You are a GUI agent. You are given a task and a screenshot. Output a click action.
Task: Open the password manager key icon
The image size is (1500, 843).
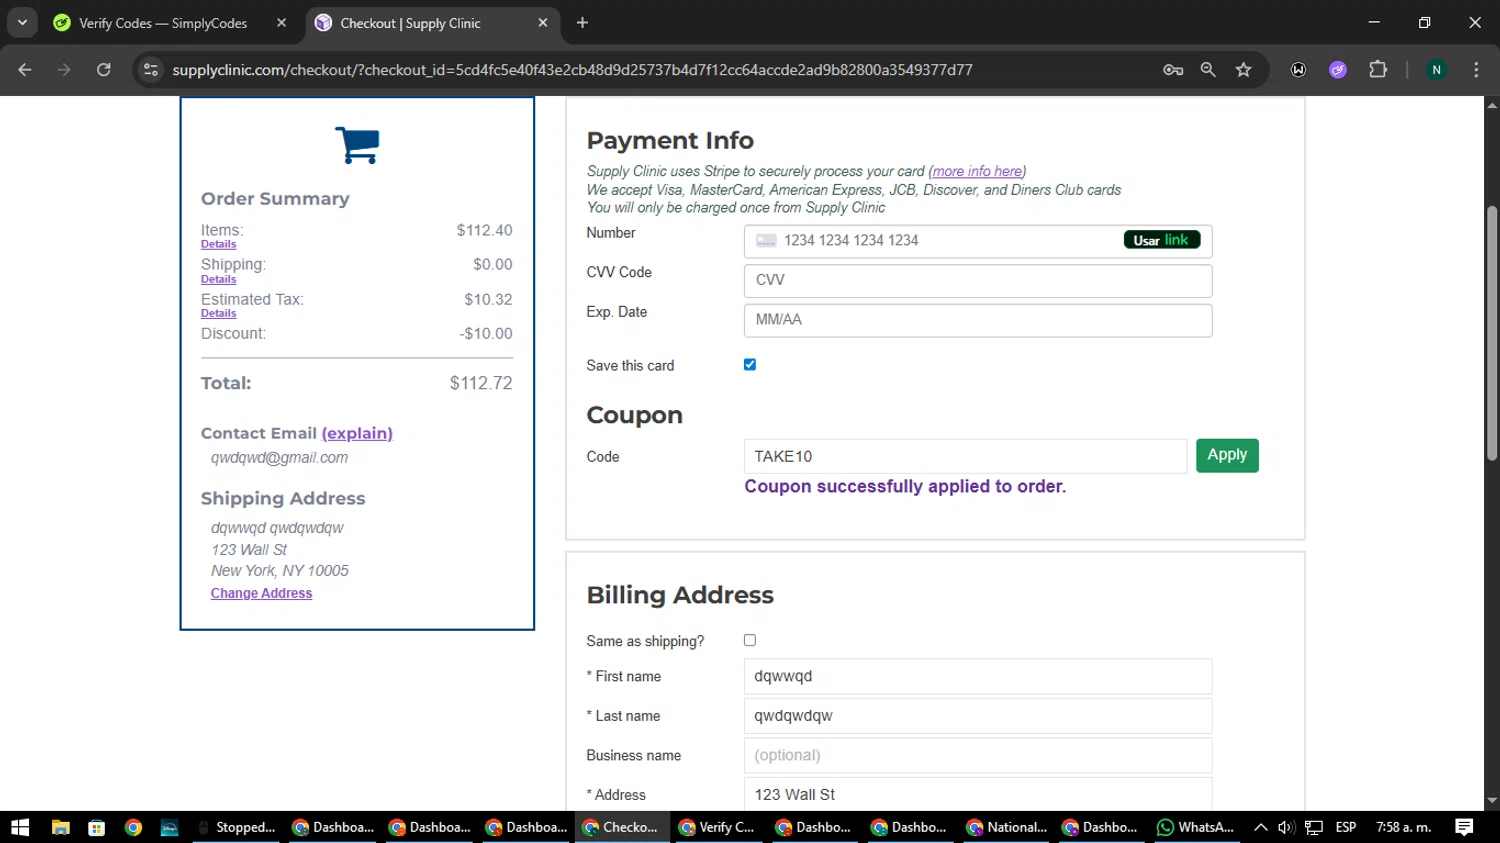[1173, 70]
